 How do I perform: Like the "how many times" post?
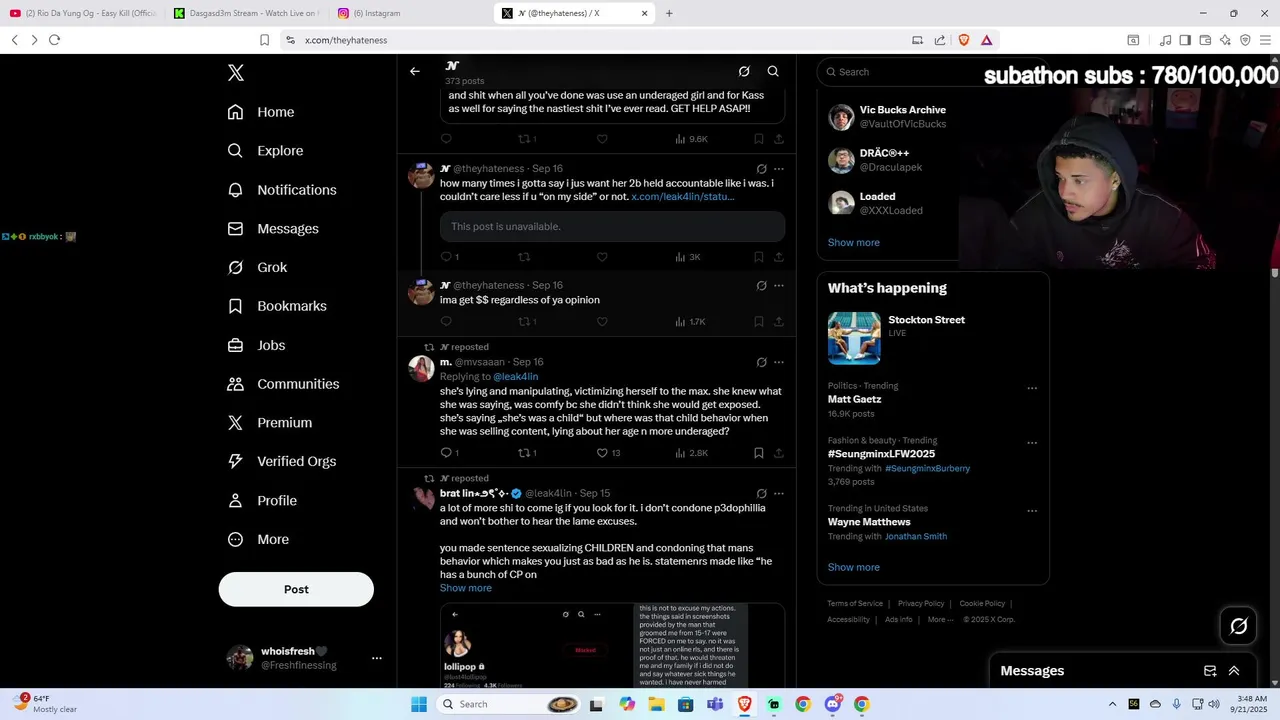[602, 257]
